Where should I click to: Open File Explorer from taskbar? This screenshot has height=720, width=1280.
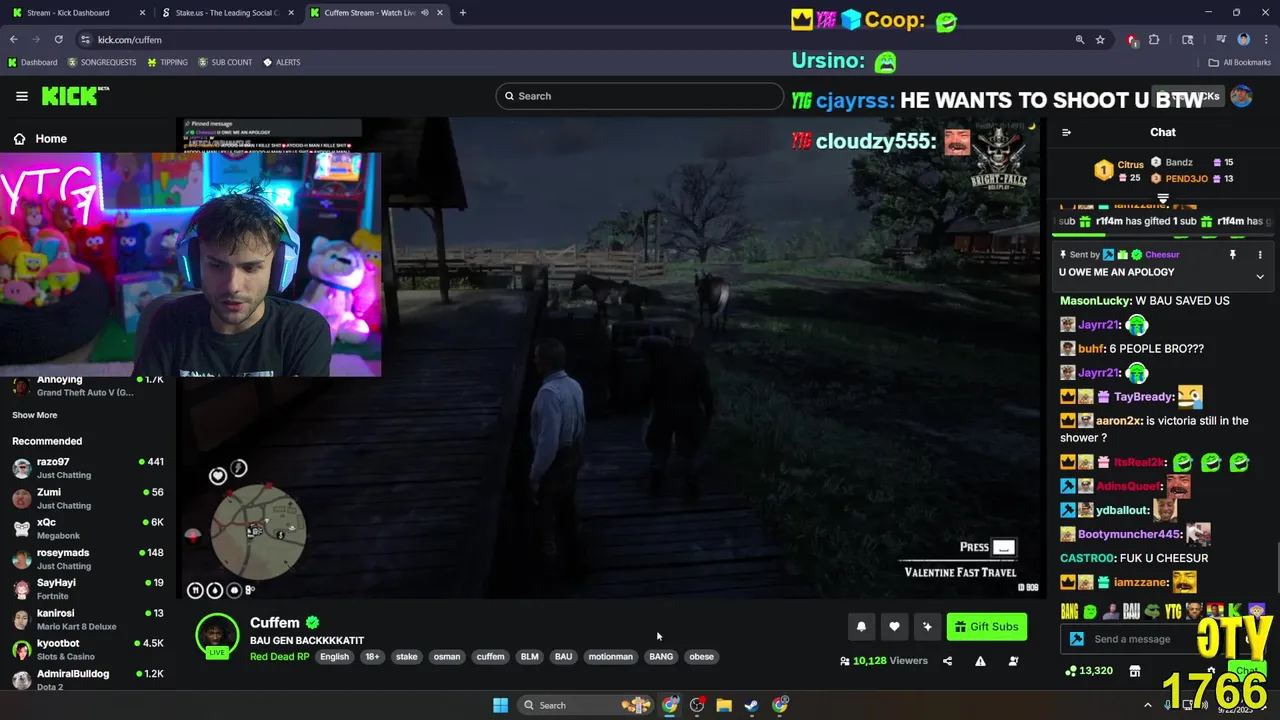(724, 705)
